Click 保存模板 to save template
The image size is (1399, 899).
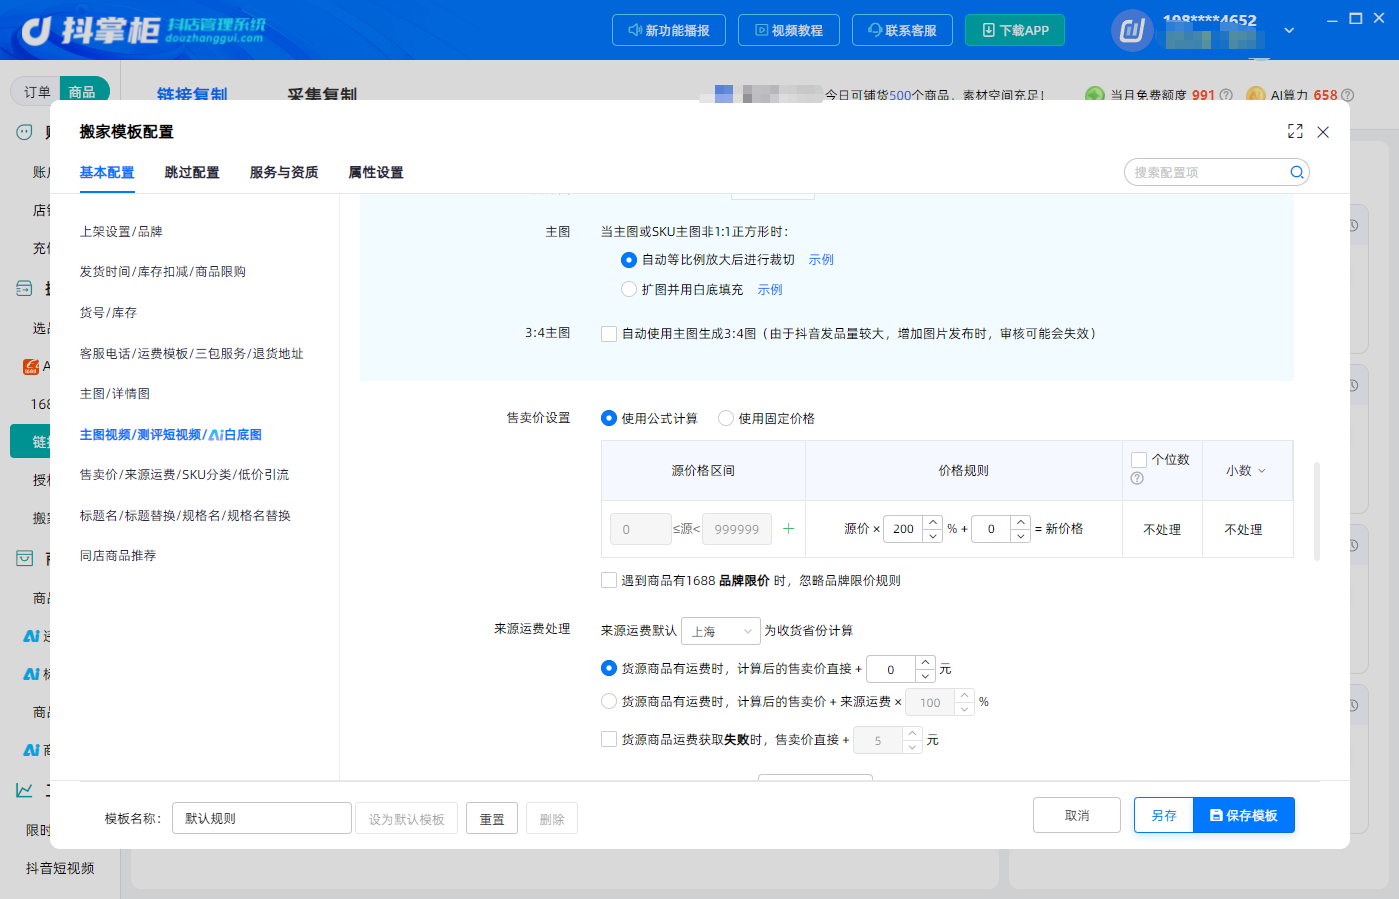(x=1244, y=815)
